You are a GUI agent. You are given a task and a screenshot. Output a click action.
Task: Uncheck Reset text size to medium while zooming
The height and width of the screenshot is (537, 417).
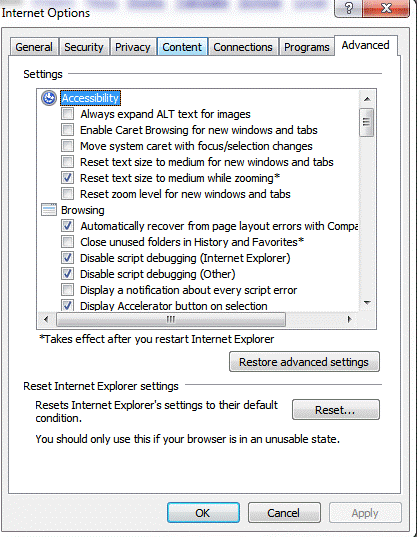point(67,178)
